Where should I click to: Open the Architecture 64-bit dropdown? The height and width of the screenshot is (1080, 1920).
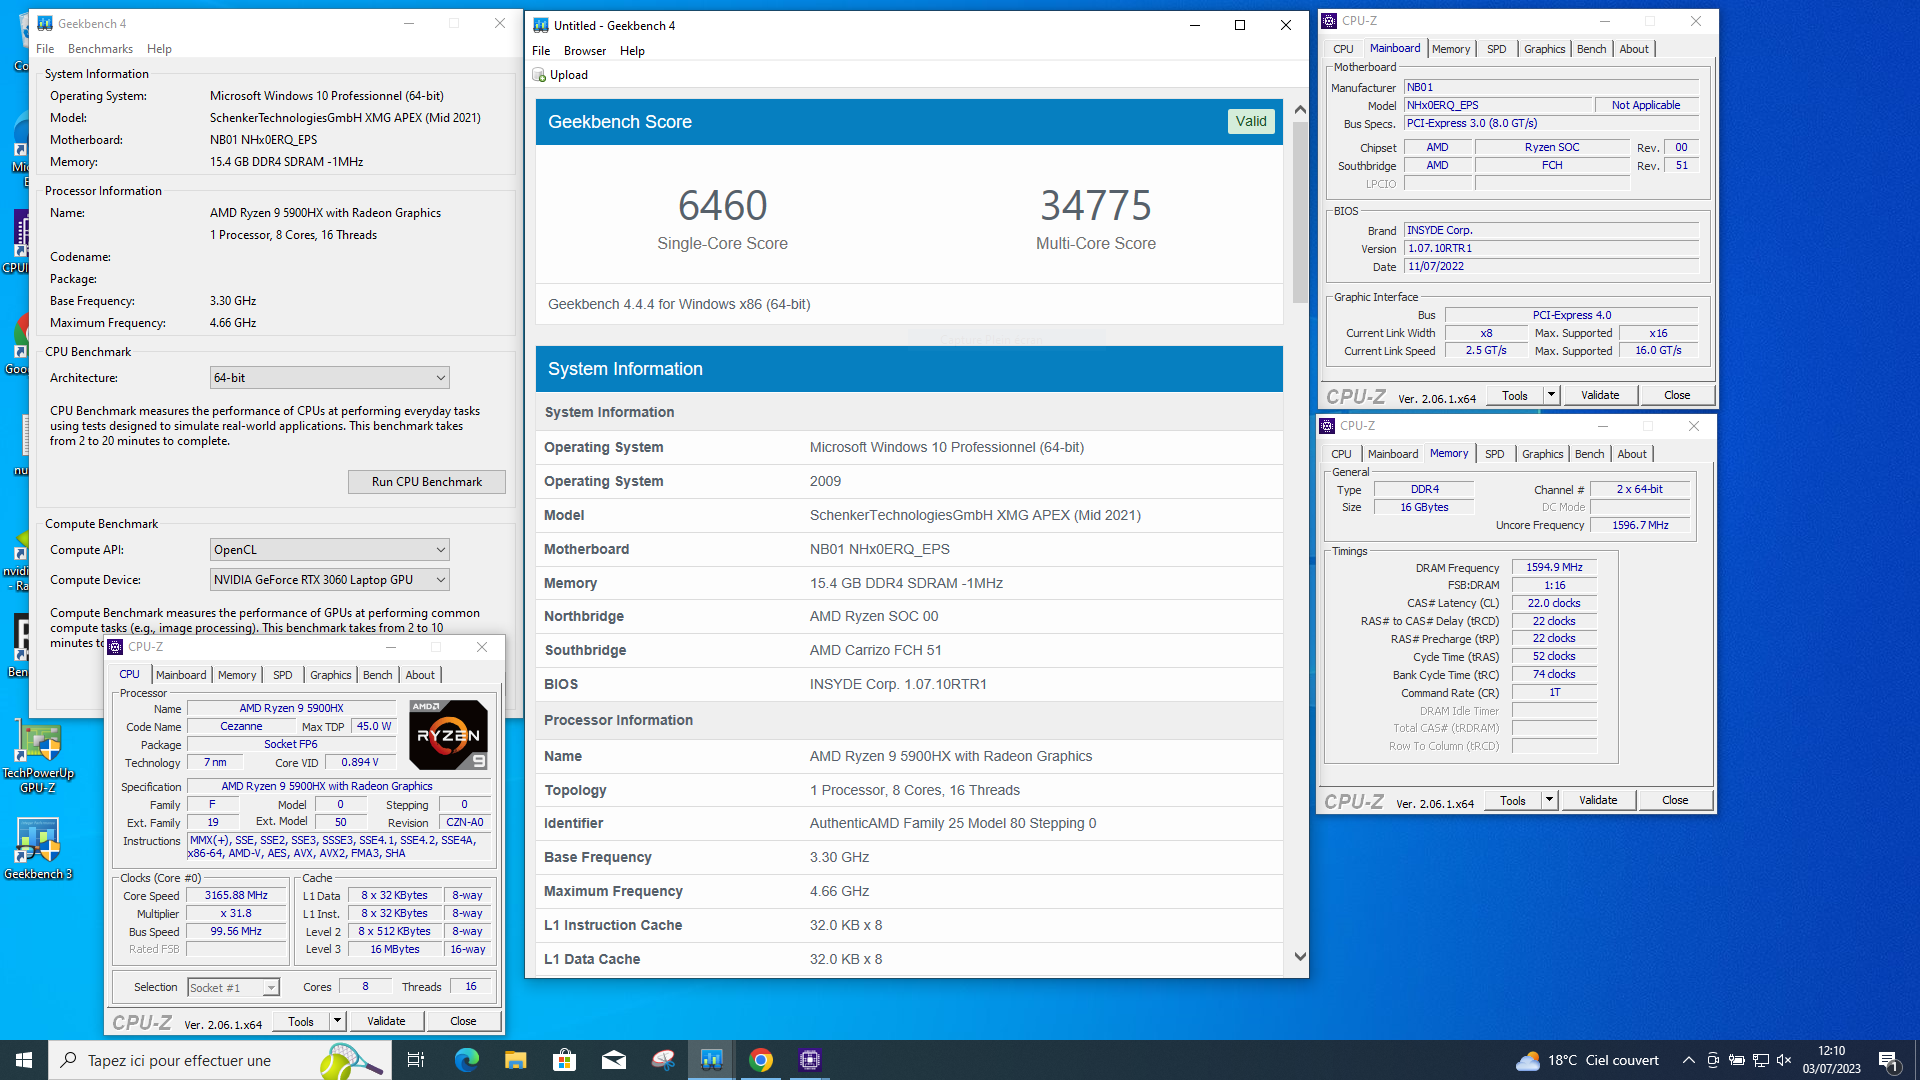329,378
